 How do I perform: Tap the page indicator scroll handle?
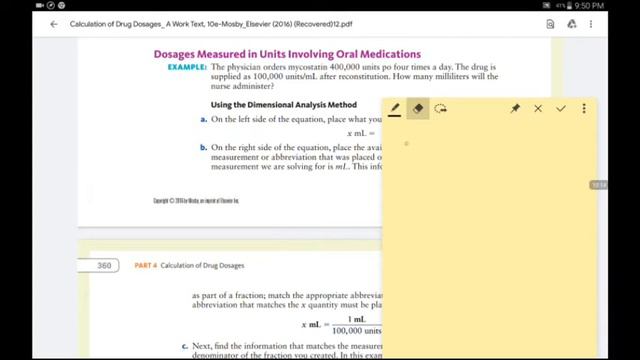coord(598,185)
